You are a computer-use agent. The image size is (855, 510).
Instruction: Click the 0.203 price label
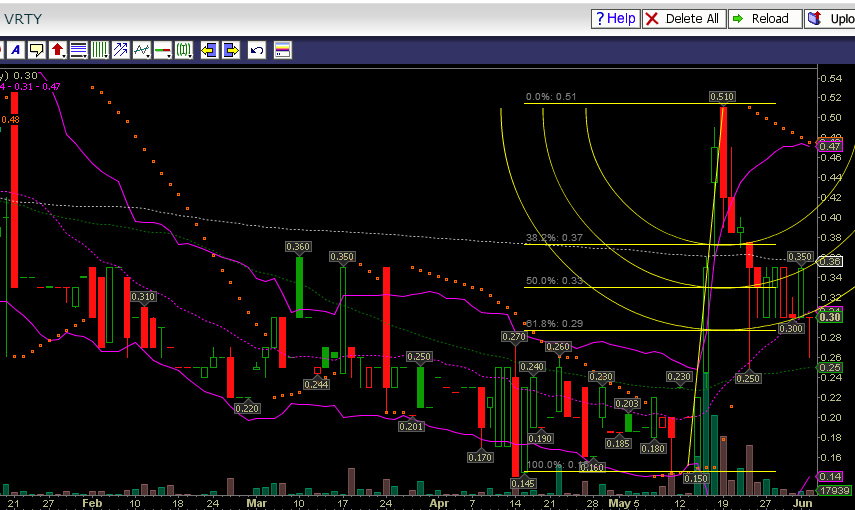(x=627, y=404)
